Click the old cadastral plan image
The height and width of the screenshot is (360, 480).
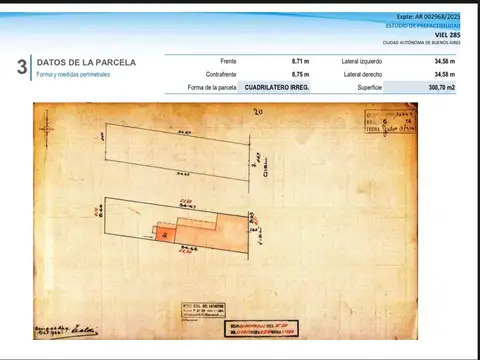225,221
